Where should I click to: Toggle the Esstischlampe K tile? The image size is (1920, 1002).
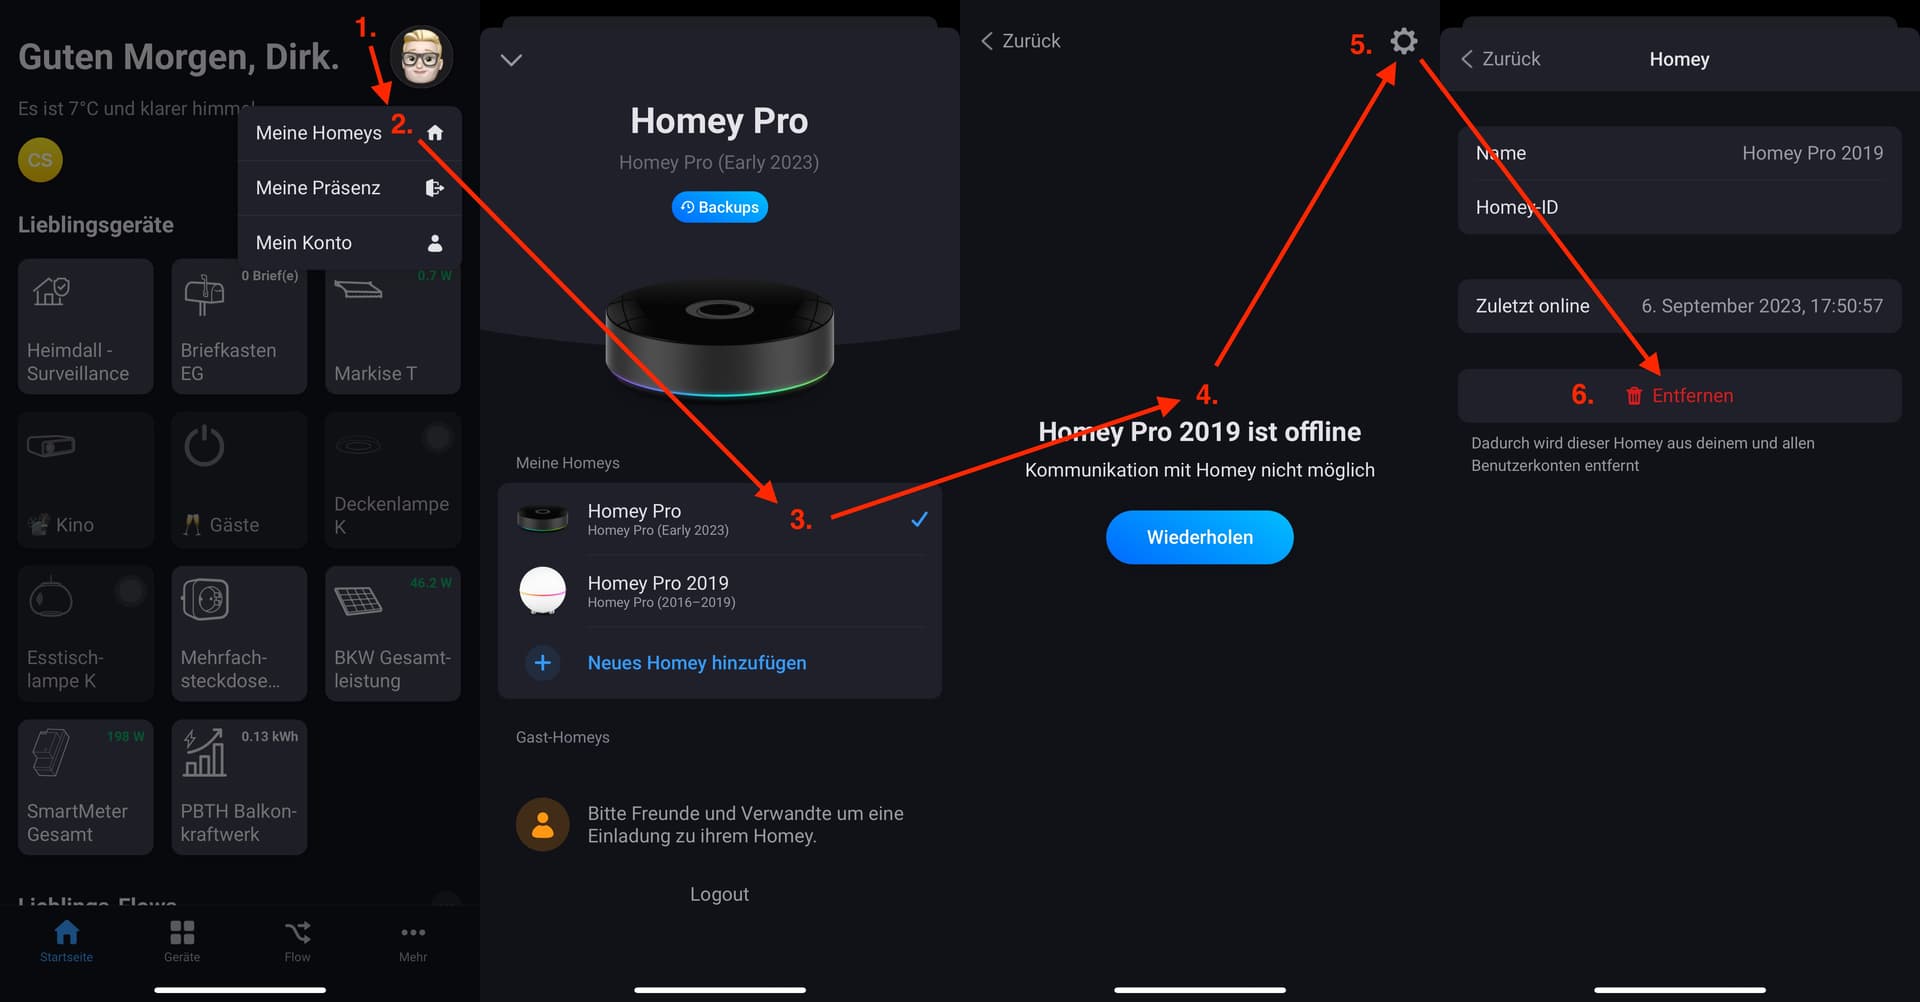click(85, 633)
